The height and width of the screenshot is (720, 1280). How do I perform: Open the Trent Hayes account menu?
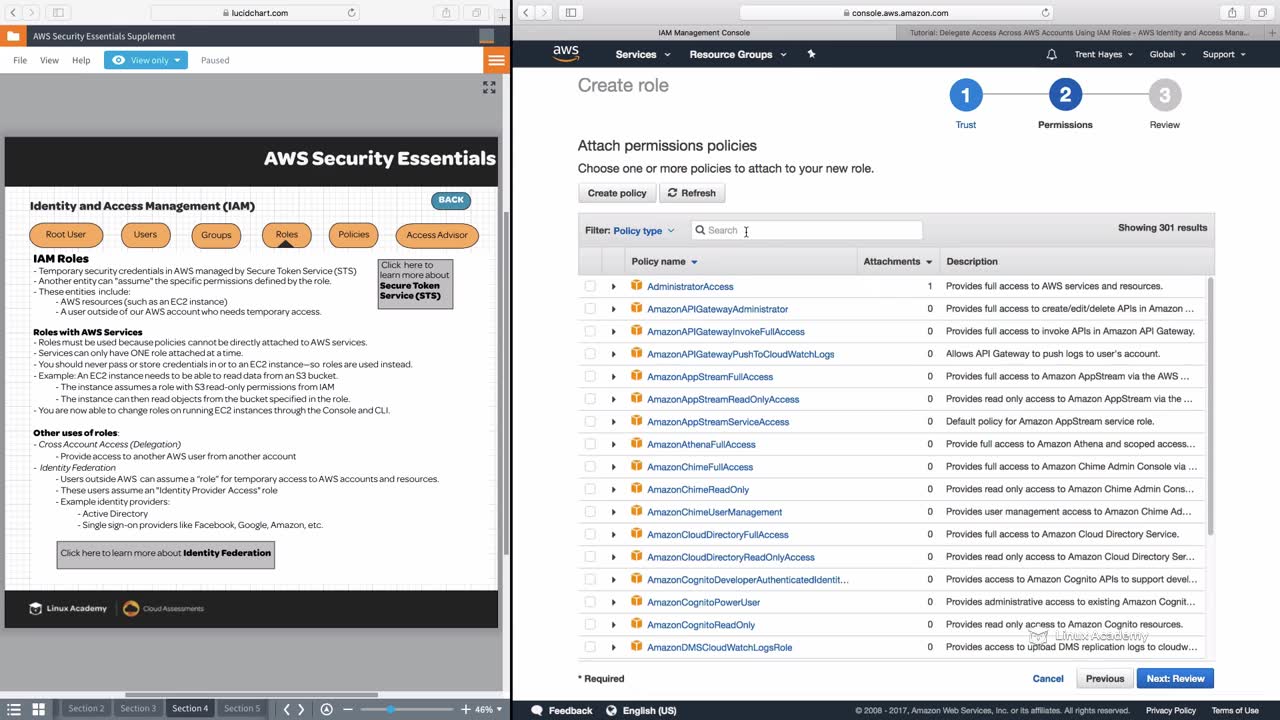[x=1104, y=54]
